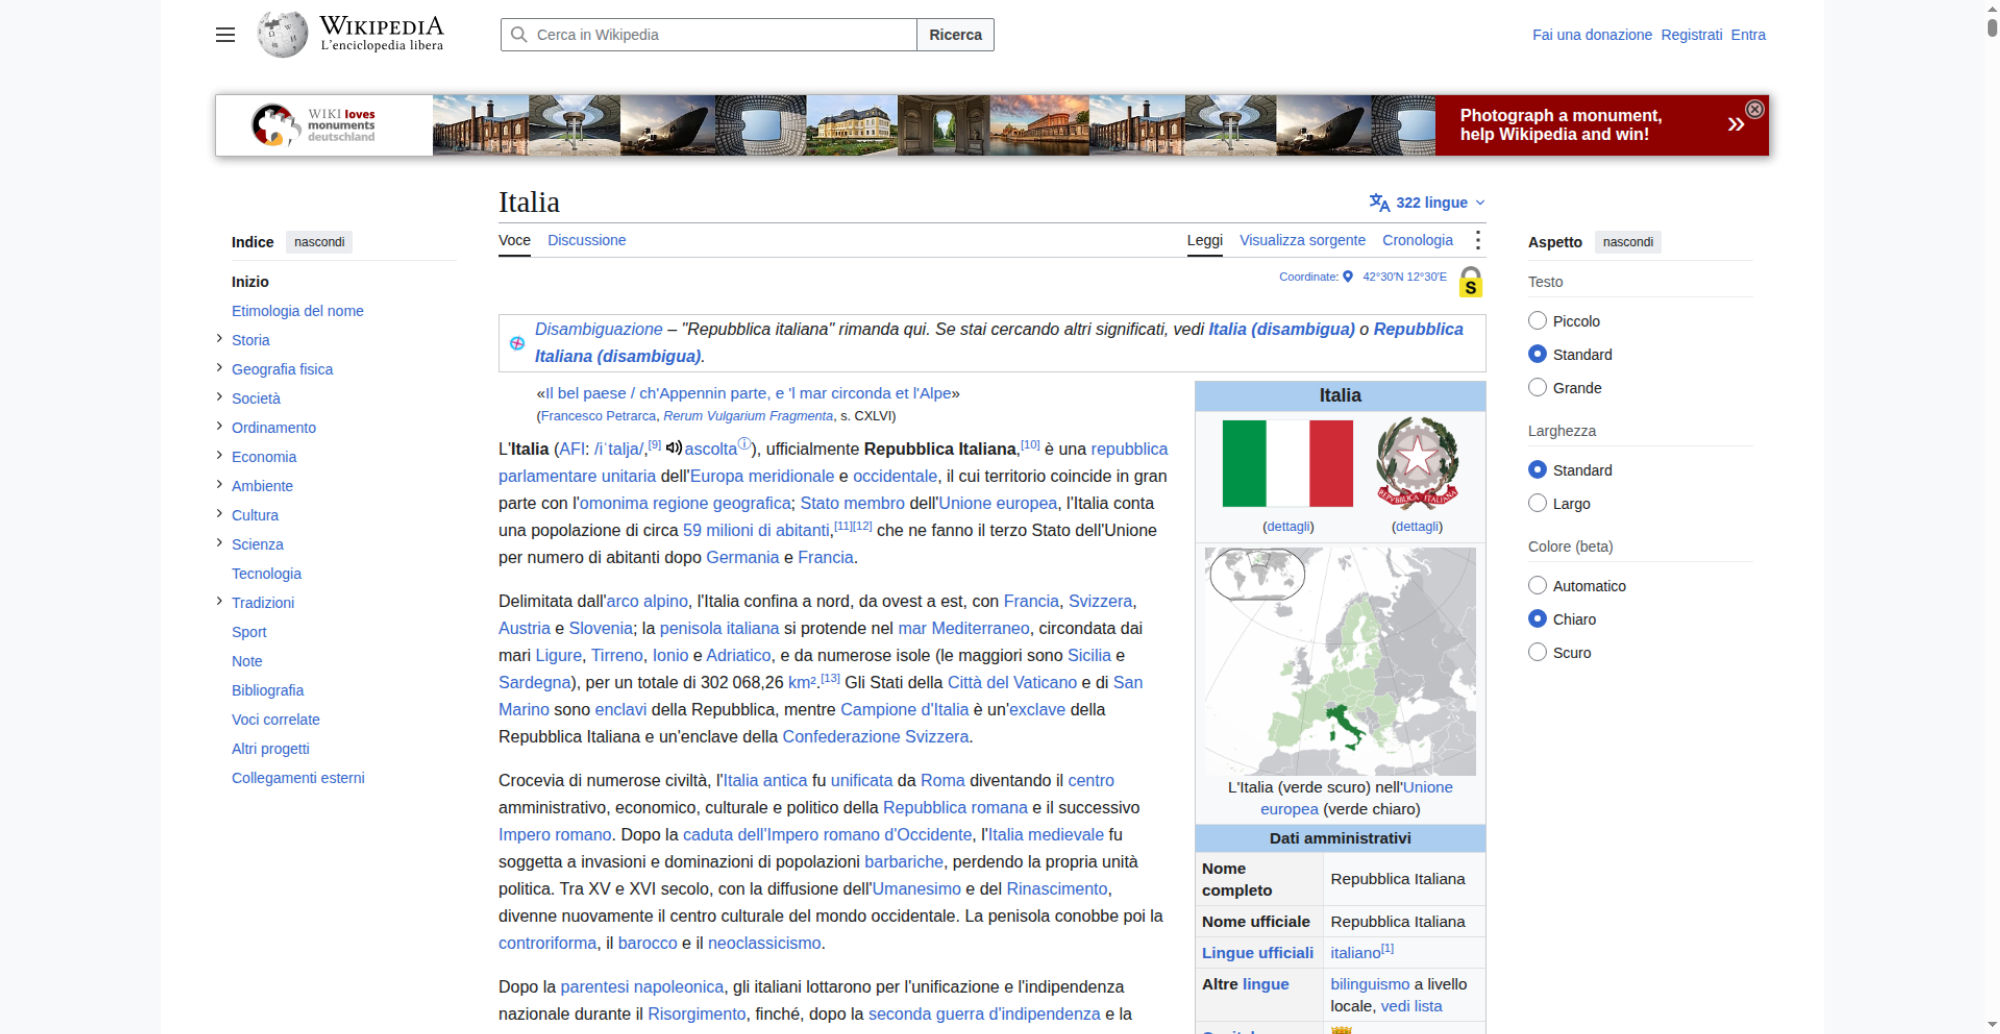
Task: Open the Cronologia tab
Action: 1417,240
